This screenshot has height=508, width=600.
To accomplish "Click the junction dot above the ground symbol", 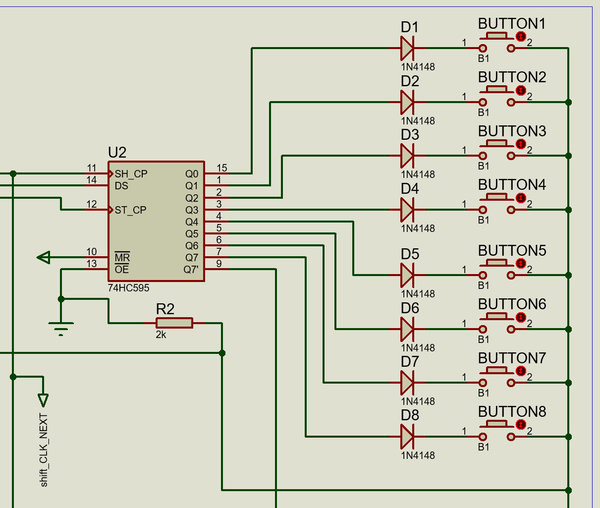I will click(x=61, y=299).
